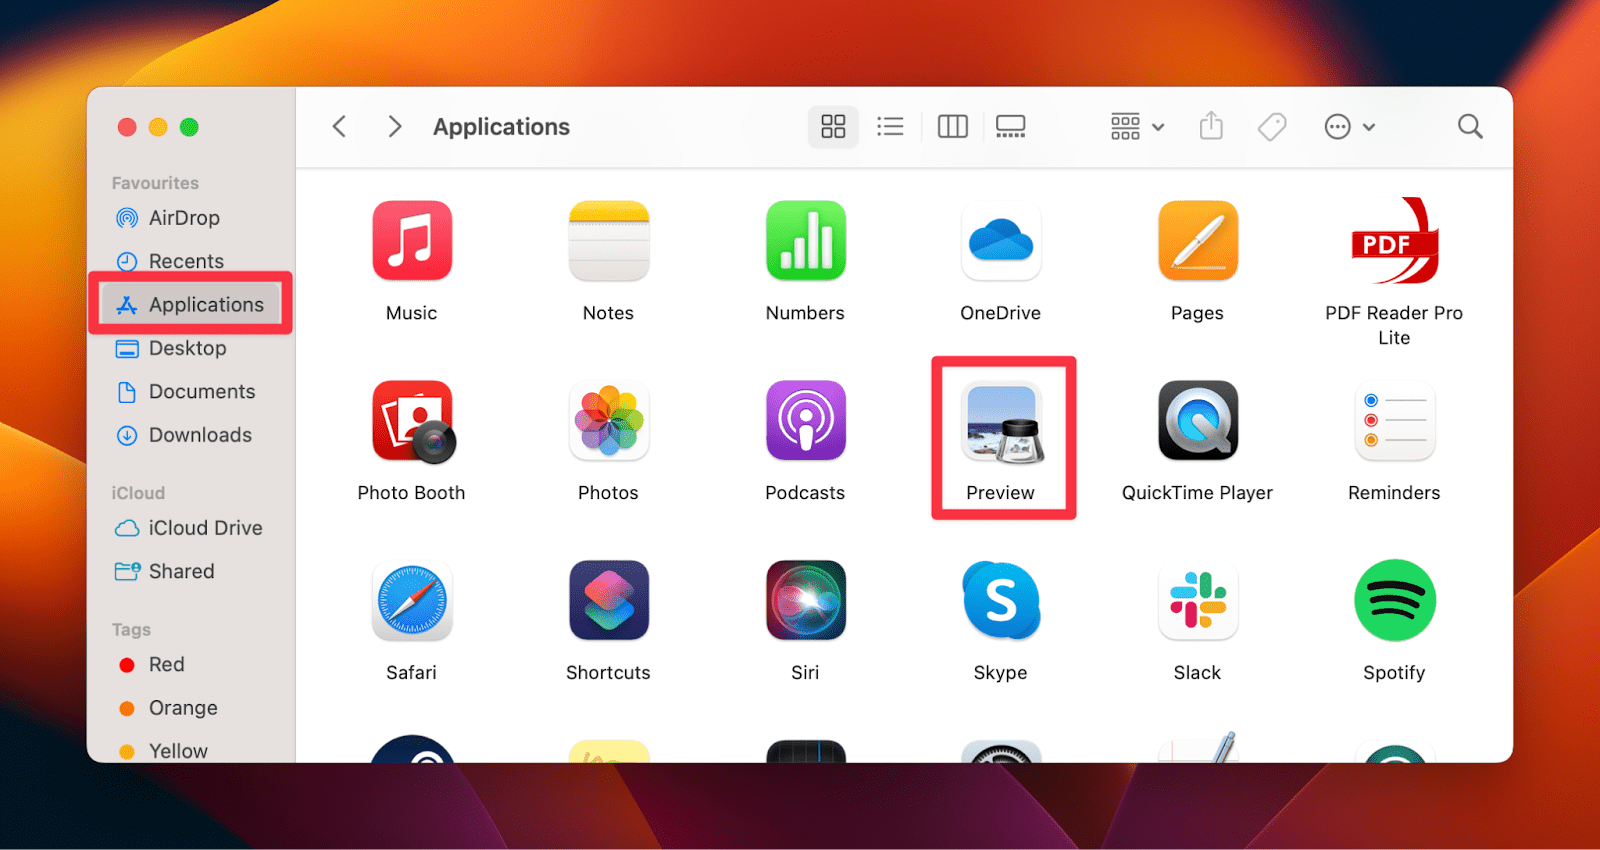The image size is (1600, 850).
Task: Open the Notes app icon
Action: [609, 240]
